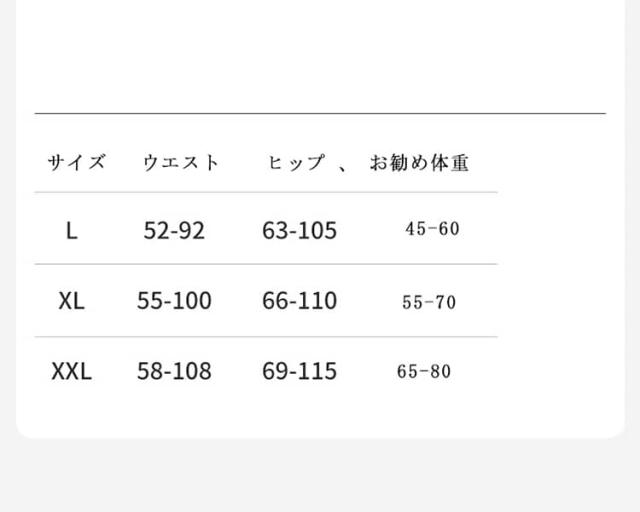Image resolution: width=640 pixels, height=512 pixels.
Task: Click the ヒップ column header
Action: click(296, 162)
